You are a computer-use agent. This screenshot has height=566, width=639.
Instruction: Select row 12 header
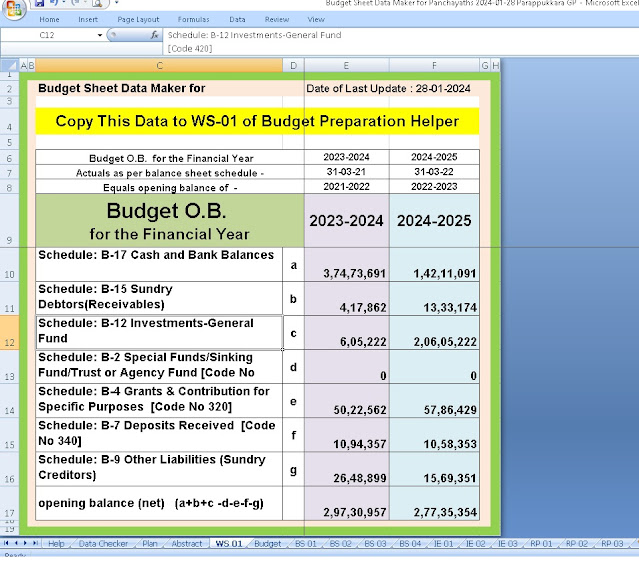pos(9,332)
